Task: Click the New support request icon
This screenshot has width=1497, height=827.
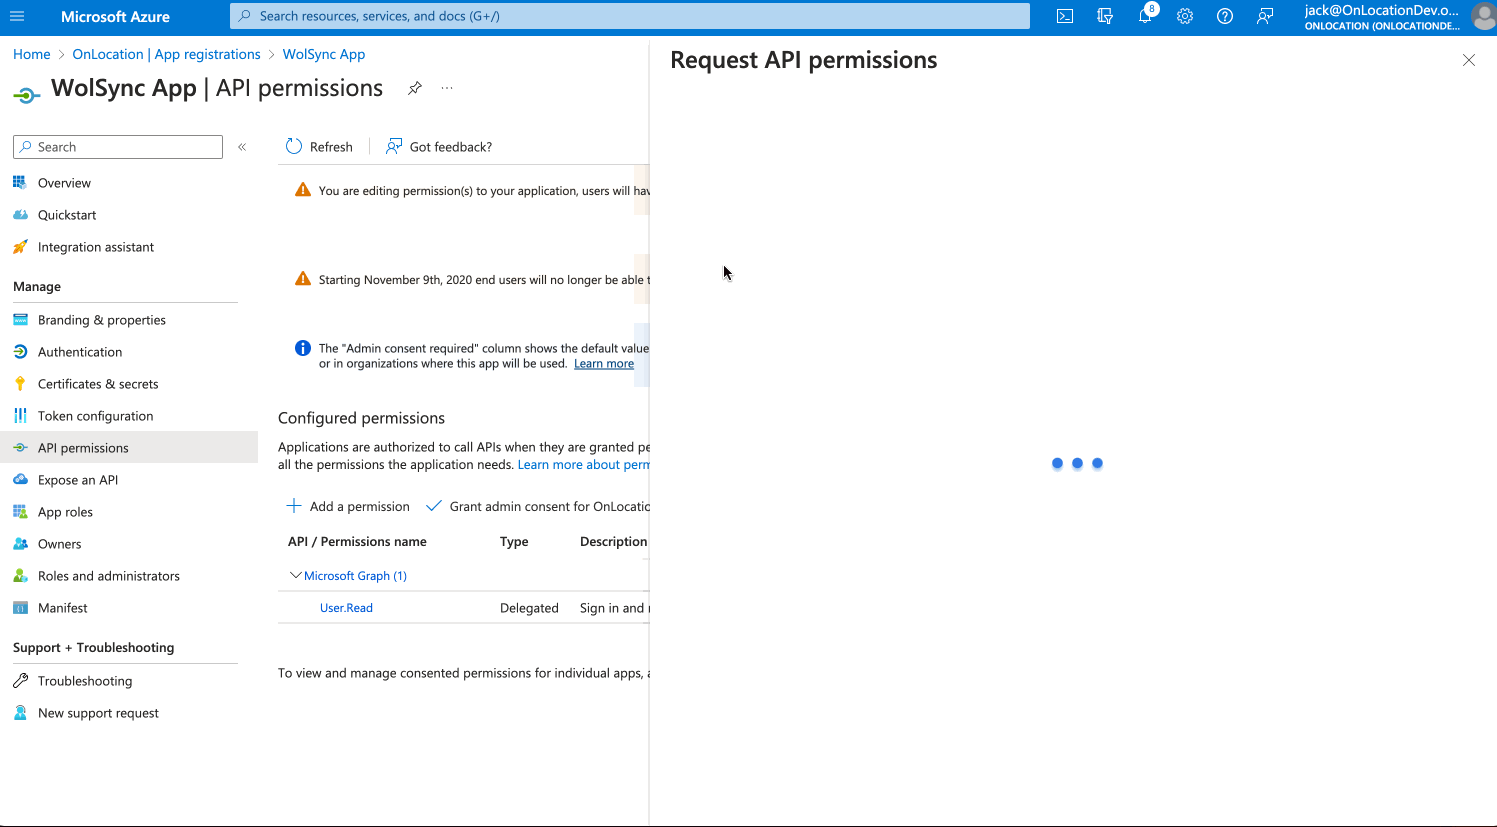Action: 20,713
